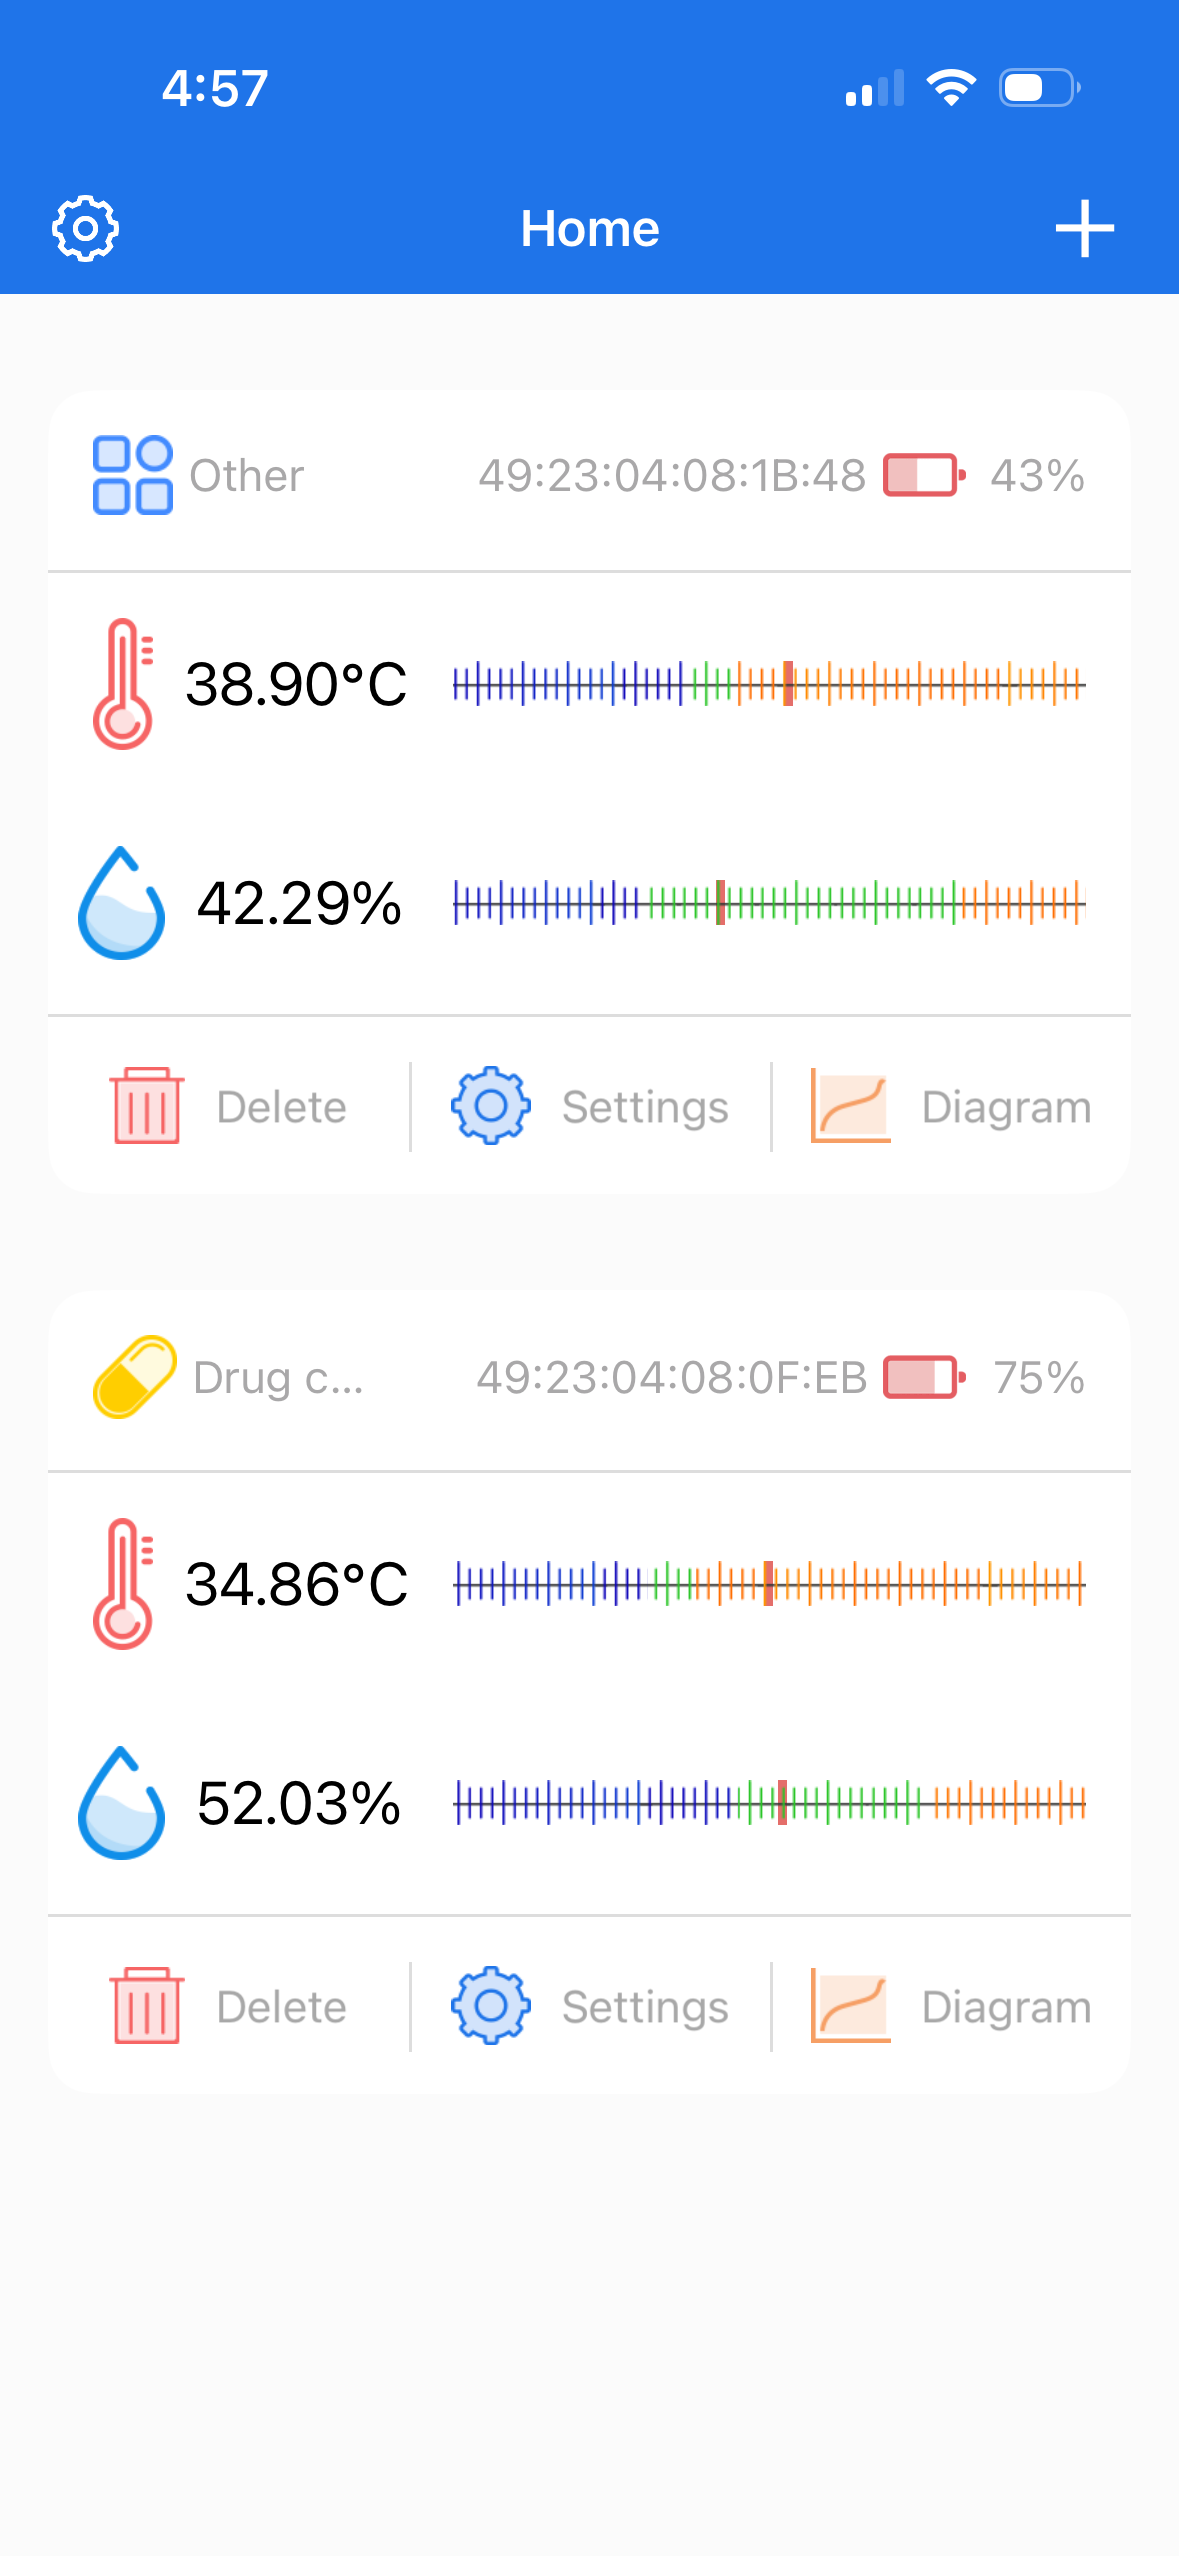Open Settings for the Other device
1179x2556 pixels.
point(590,1106)
